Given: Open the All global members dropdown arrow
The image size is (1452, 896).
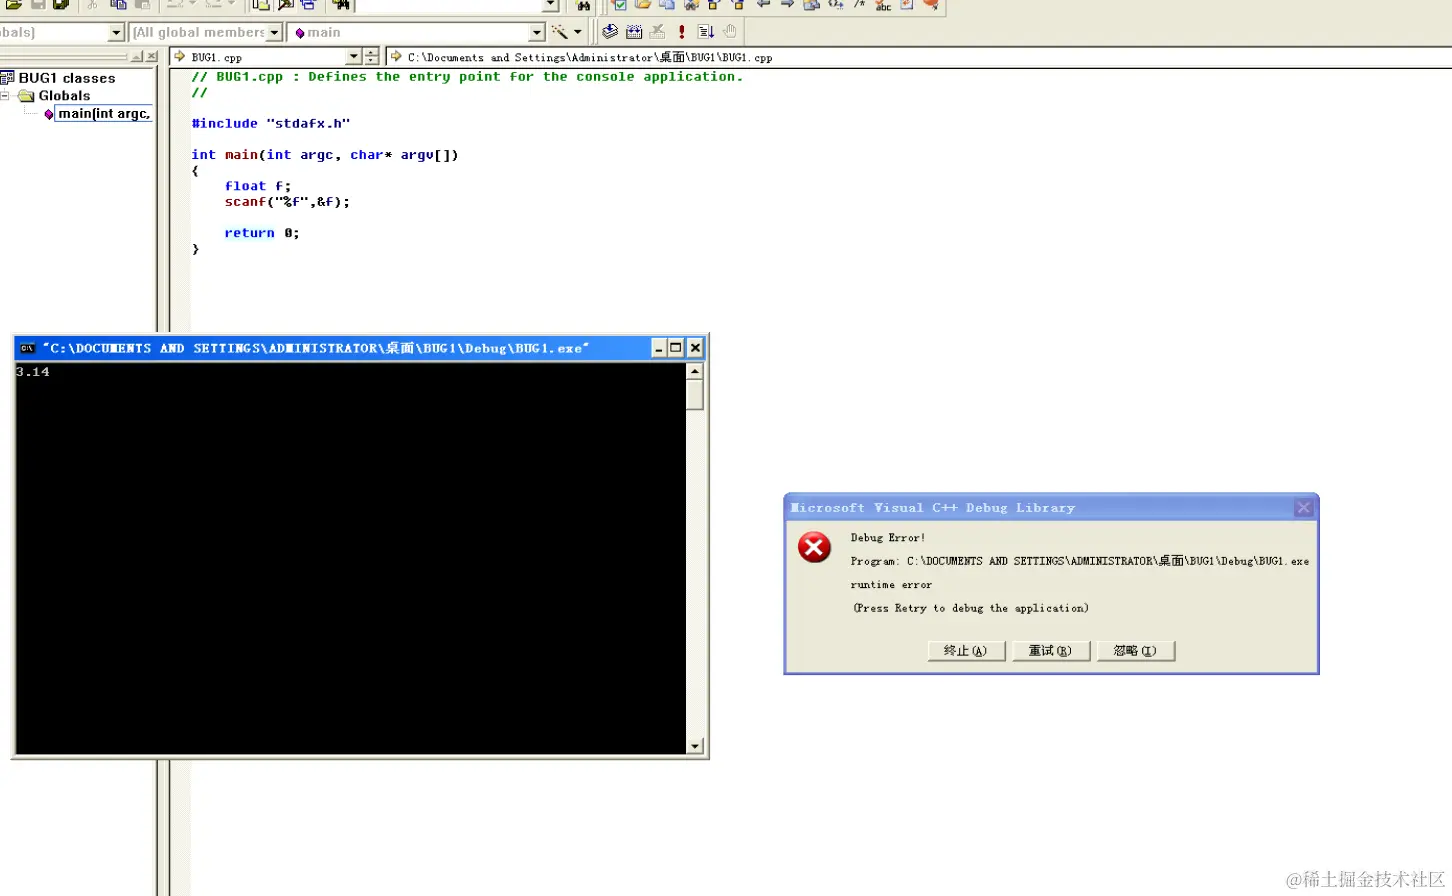Looking at the screenshot, I should tap(274, 33).
